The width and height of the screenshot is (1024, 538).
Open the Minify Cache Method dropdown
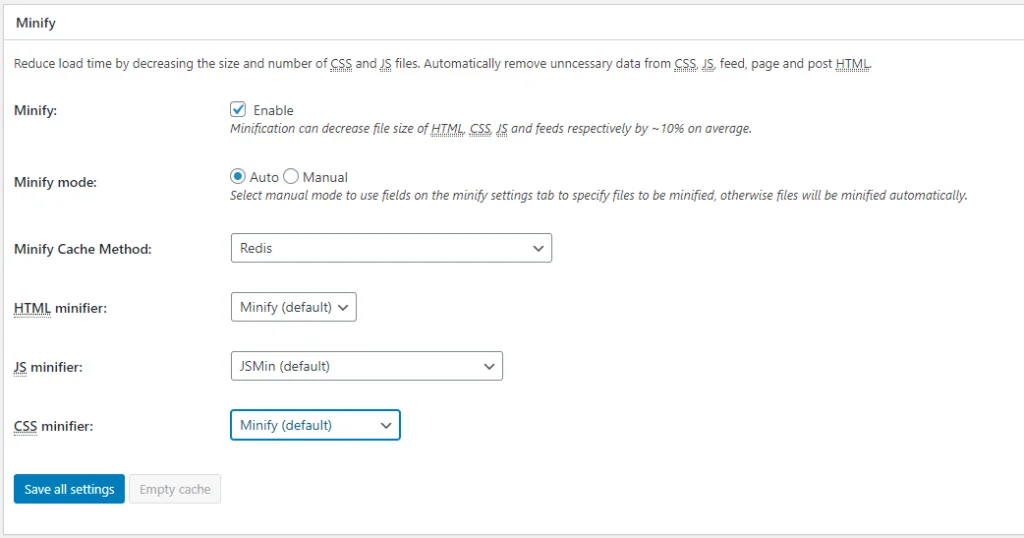point(391,248)
